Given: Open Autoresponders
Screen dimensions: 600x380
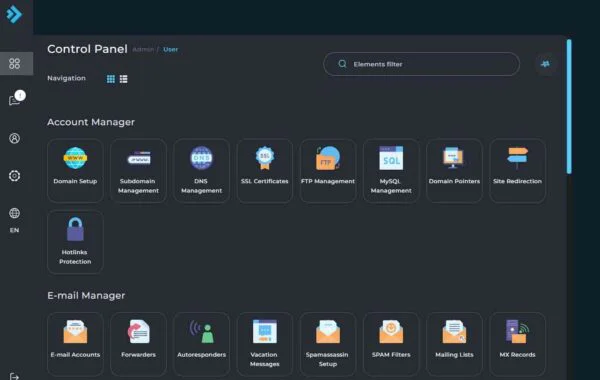Looking at the screenshot, I should 201,344.
